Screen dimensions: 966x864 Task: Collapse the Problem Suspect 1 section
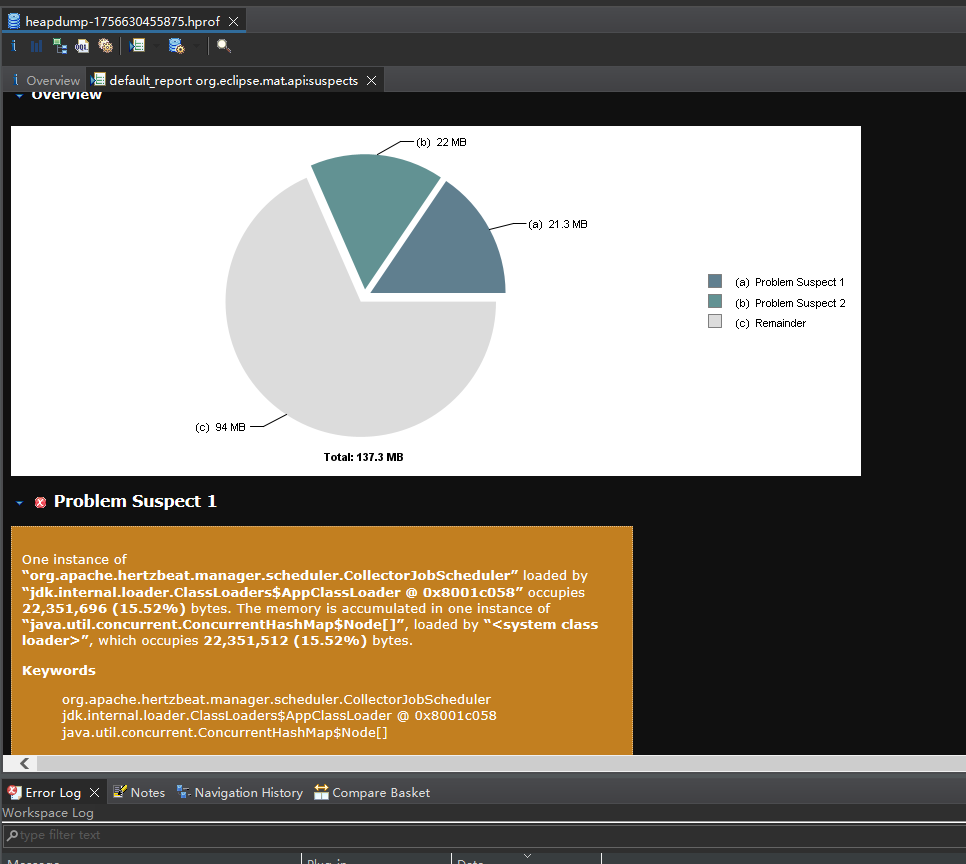tap(19, 503)
